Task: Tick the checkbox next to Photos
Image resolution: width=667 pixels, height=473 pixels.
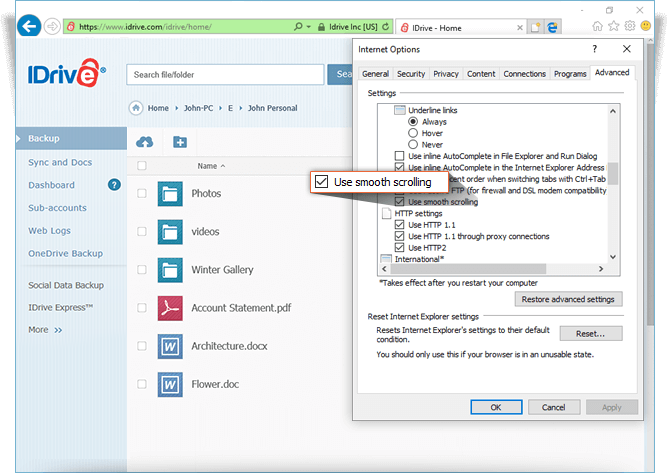Action: click(142, 194)
